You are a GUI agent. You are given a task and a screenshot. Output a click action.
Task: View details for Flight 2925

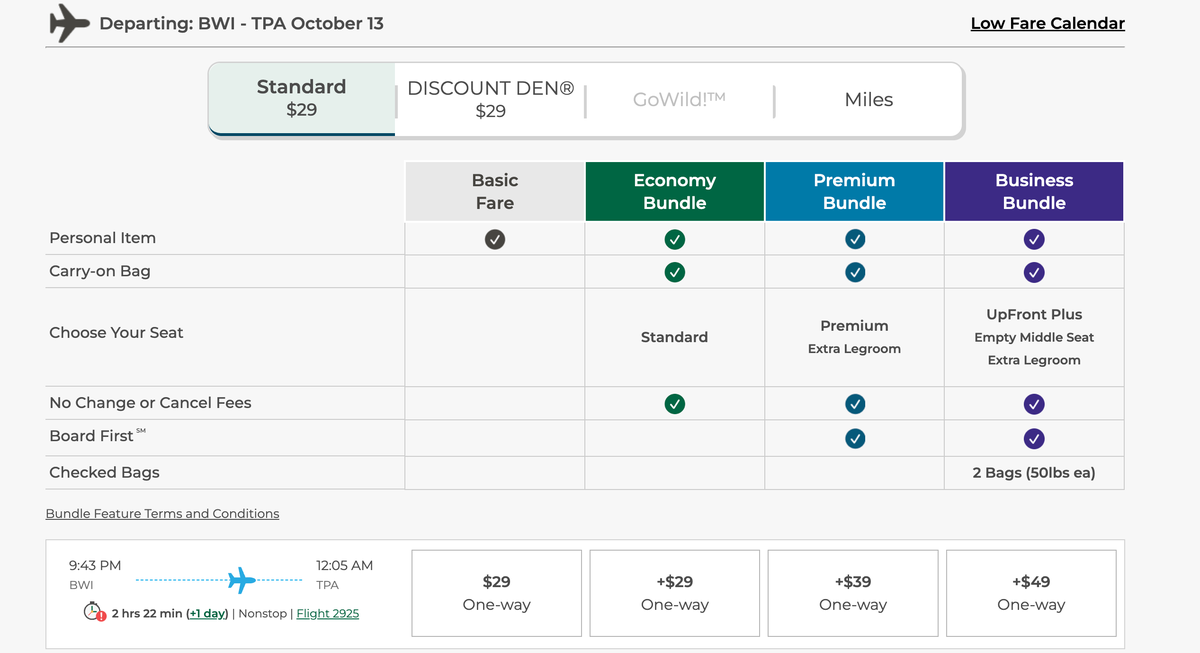click(x=327, y=613)
